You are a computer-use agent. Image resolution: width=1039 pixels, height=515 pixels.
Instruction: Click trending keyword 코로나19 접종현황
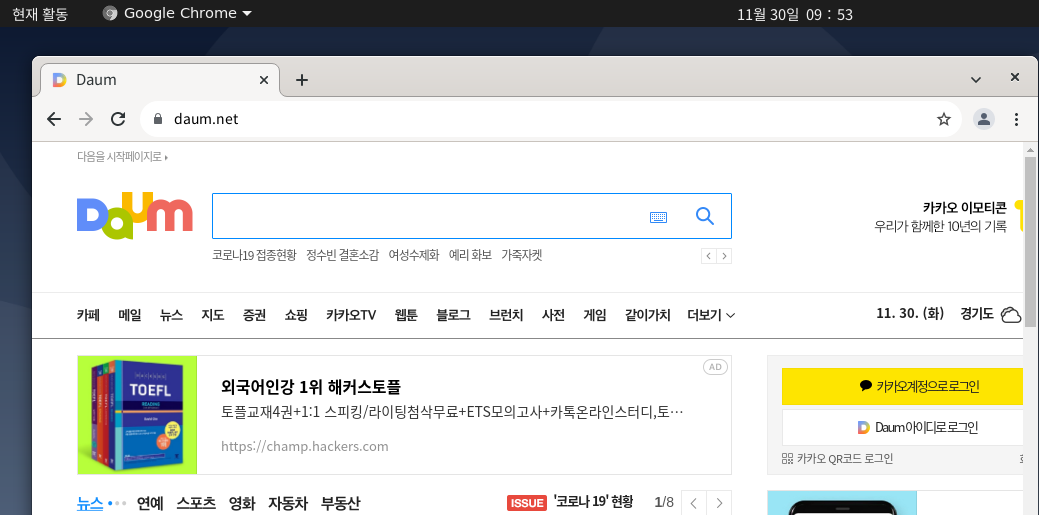pyautogui.click(x=254, y=255)
